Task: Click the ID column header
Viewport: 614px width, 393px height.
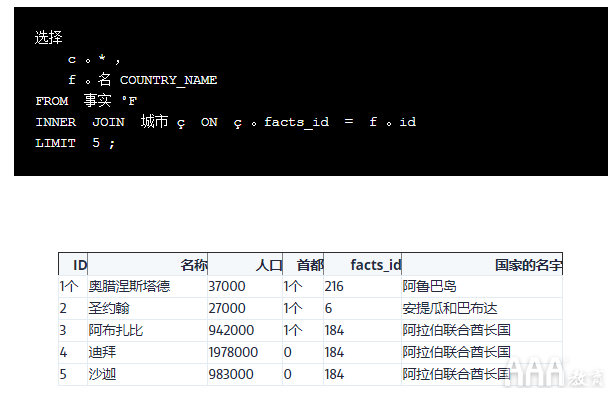Action: (x=73, y=265)
